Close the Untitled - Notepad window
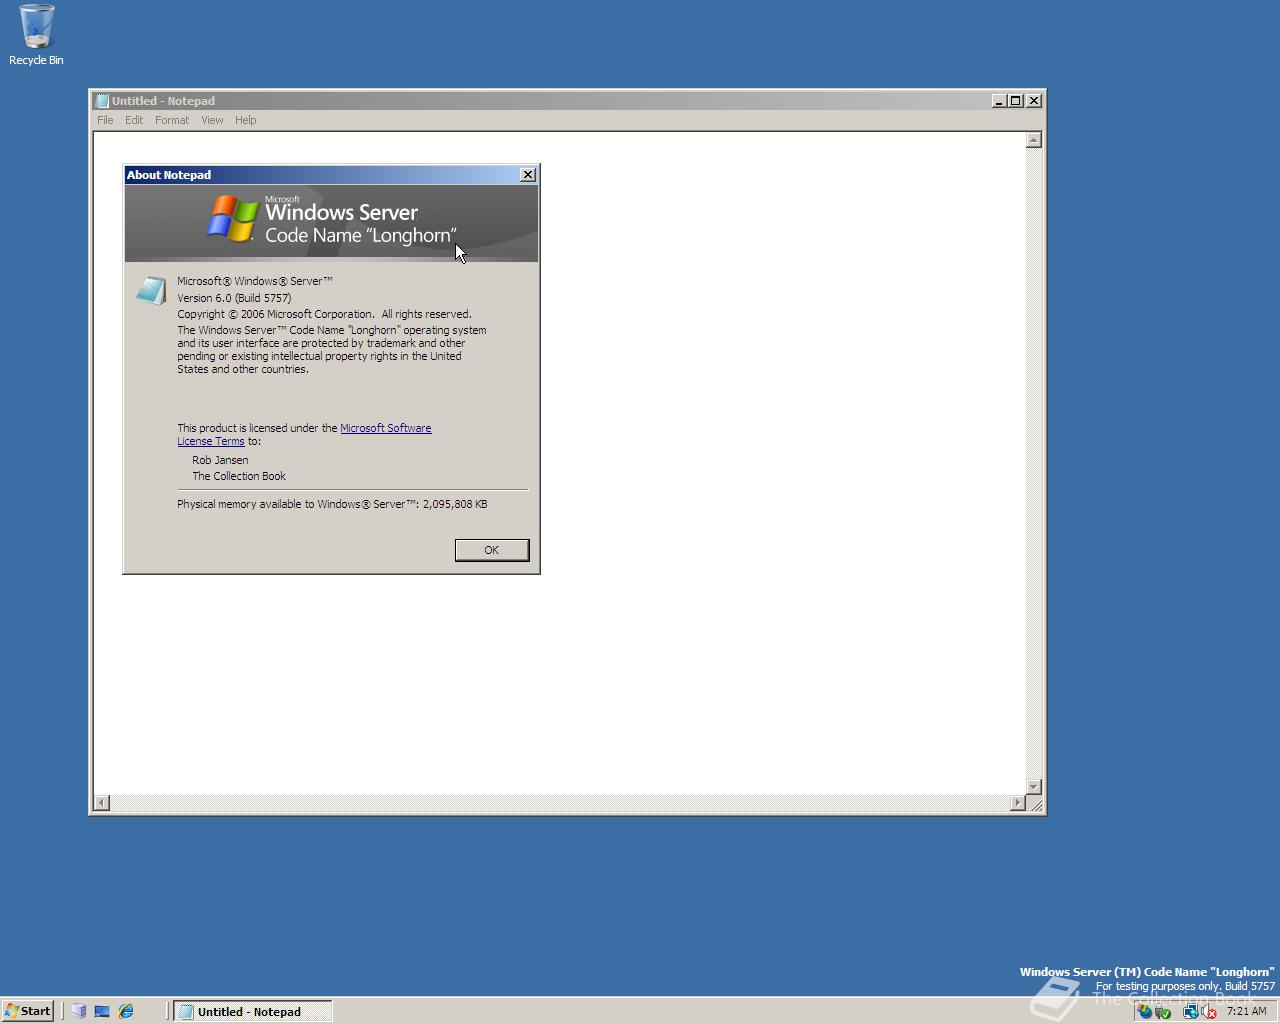The image size is (1280, 1024). [1034, 101]
